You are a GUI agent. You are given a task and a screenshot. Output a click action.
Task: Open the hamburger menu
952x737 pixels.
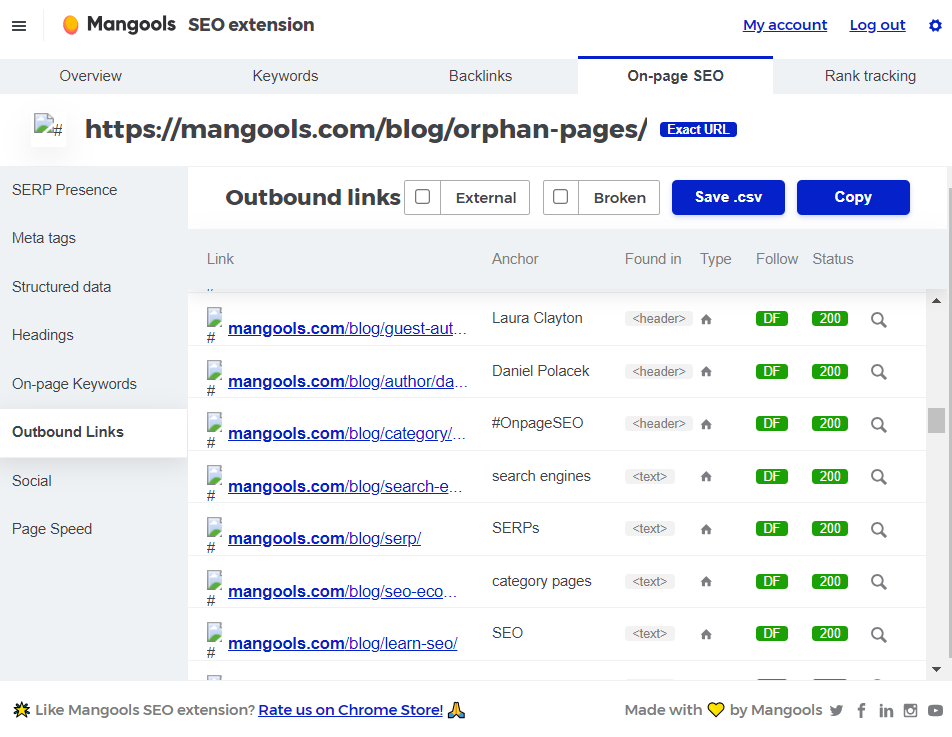pos(19,25)
